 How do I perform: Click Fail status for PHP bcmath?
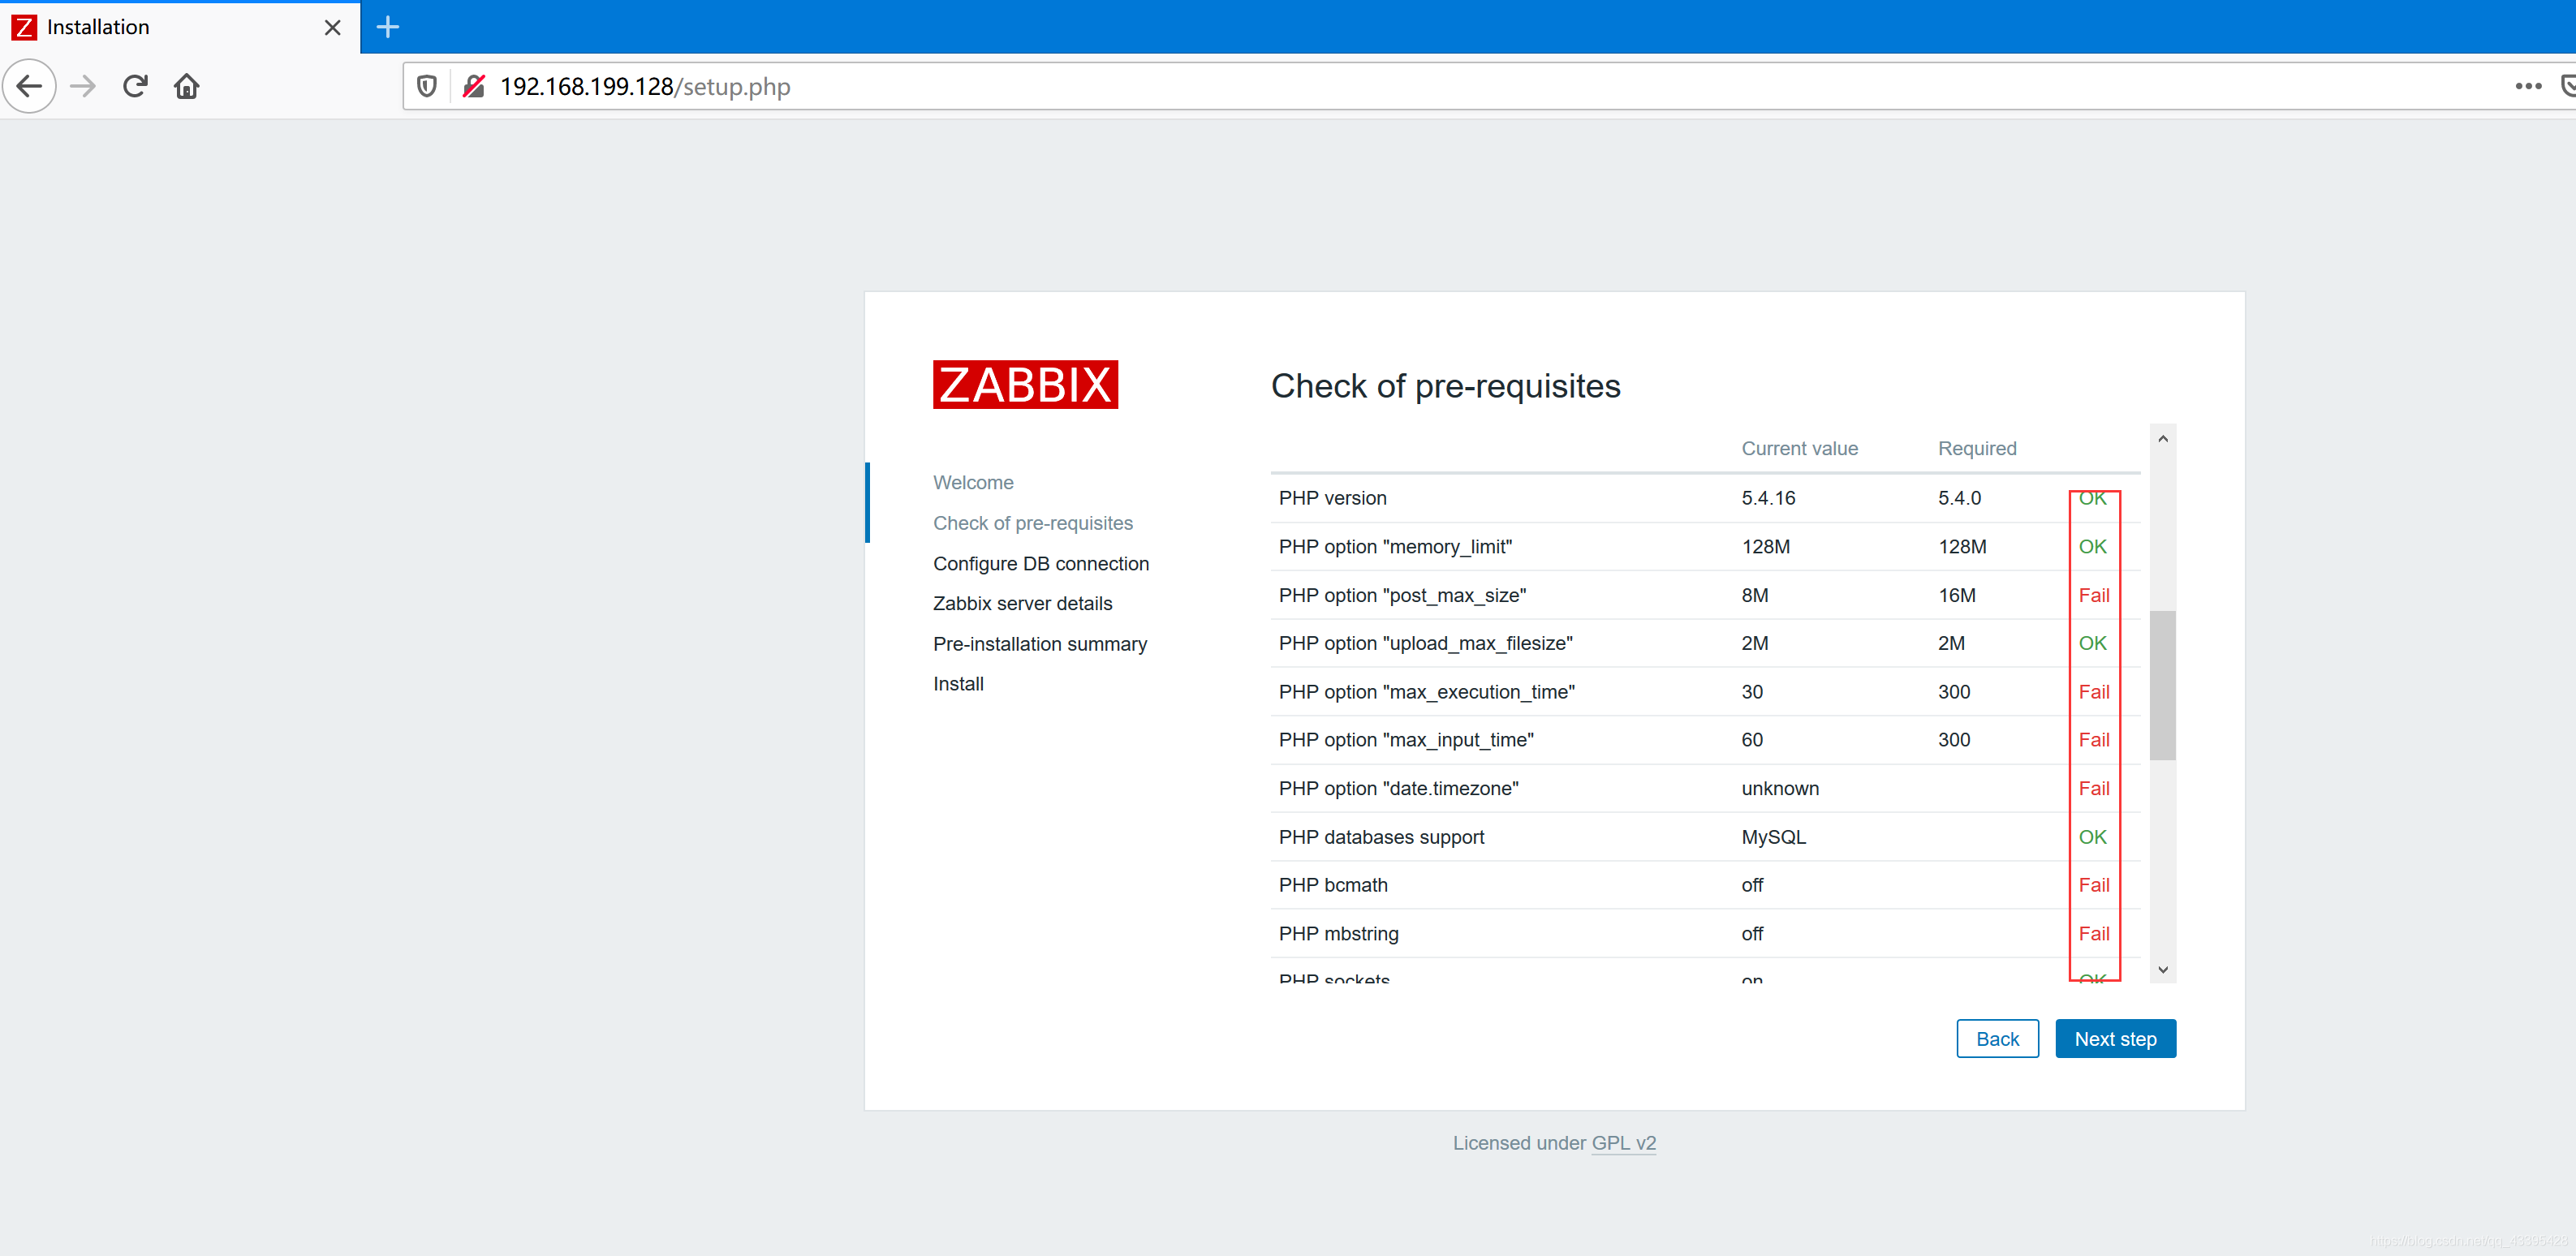click(2093, 885)
